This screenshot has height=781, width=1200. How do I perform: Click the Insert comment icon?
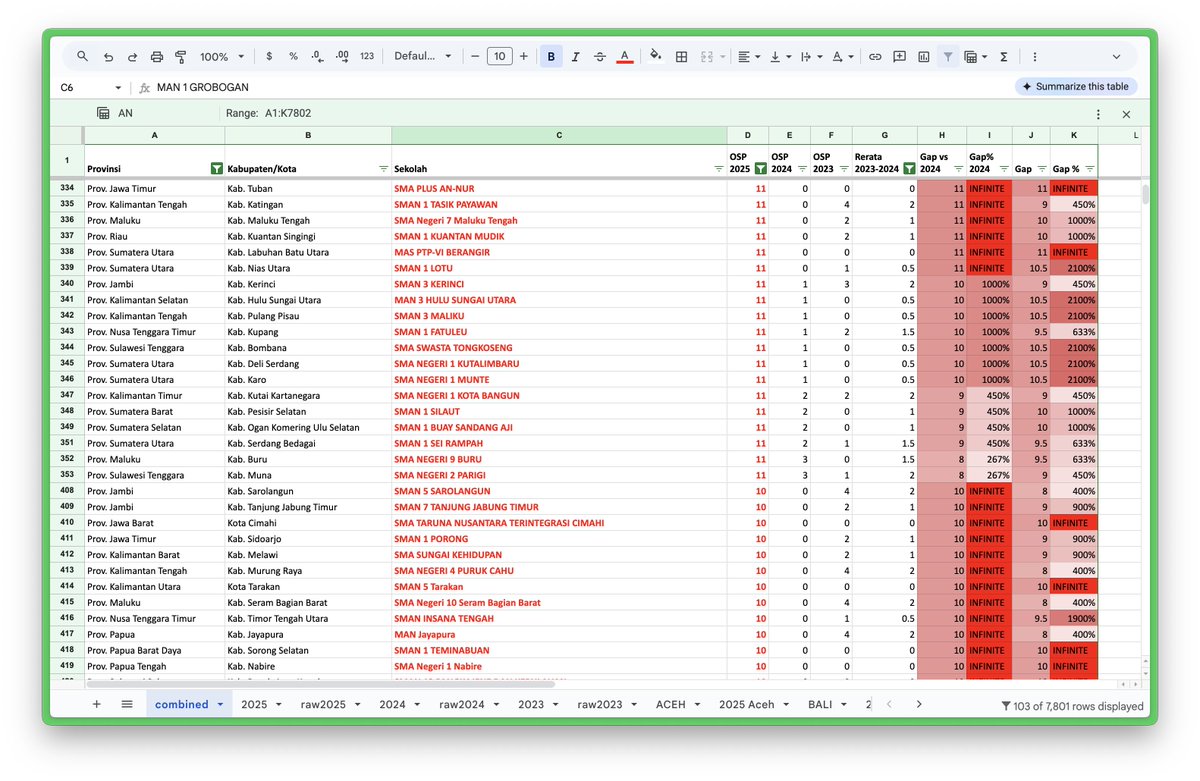(x=900, y=57)
